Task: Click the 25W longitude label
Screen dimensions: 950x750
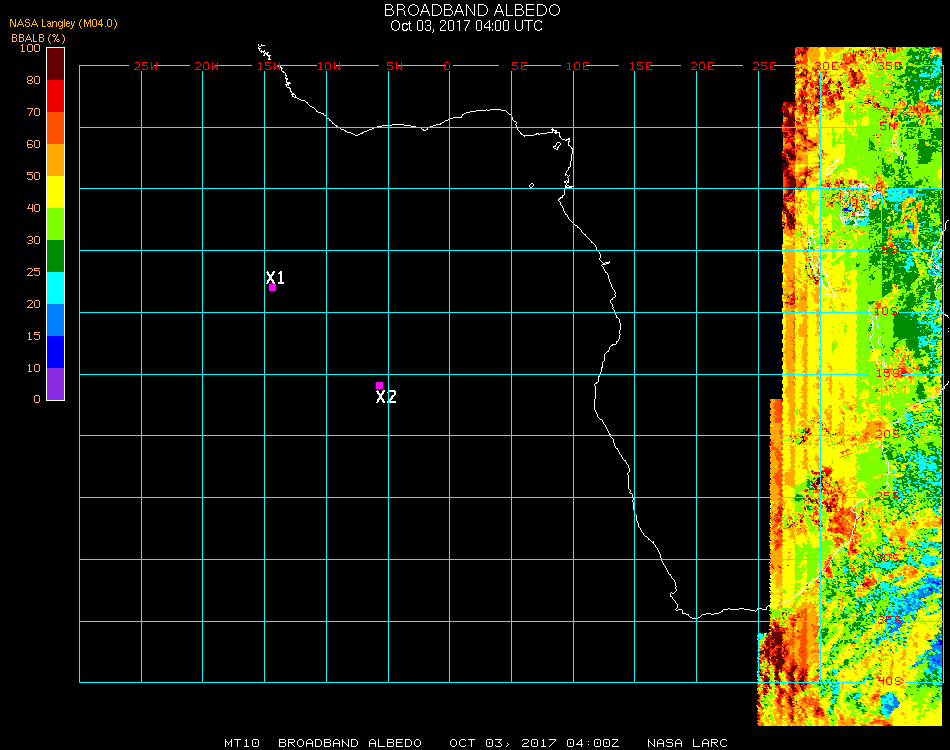Action: tap(146, 66)
